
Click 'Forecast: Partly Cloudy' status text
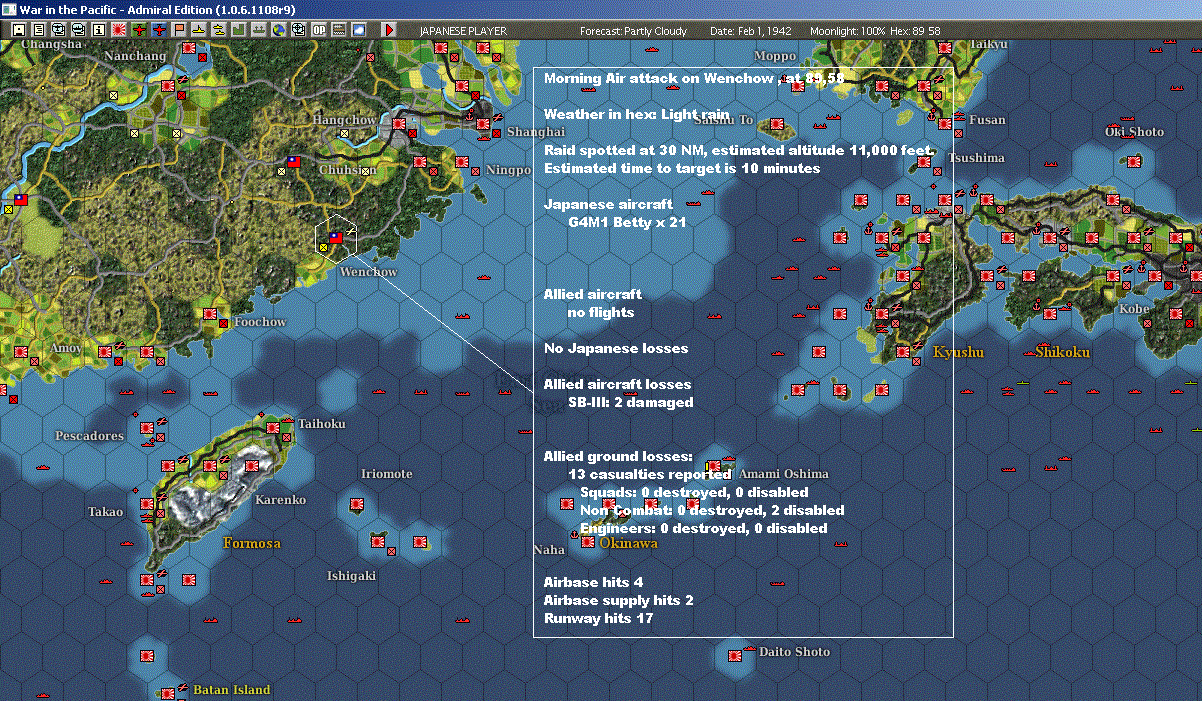coord(634,31)
